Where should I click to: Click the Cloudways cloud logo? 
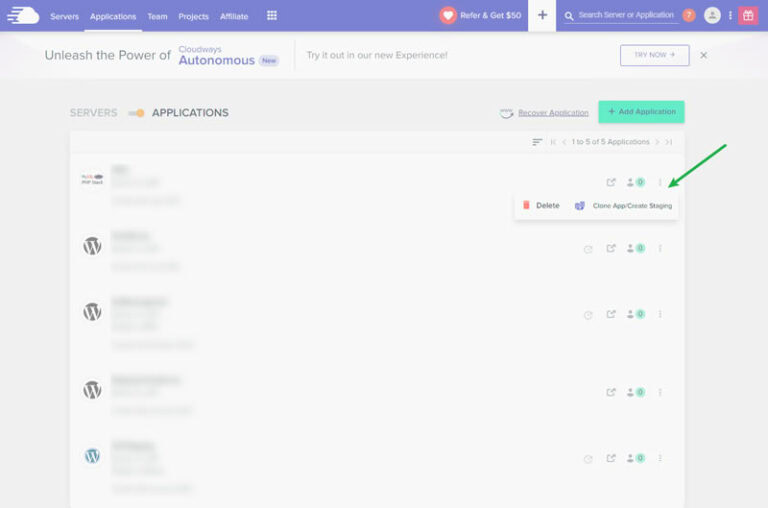[23, 15]
